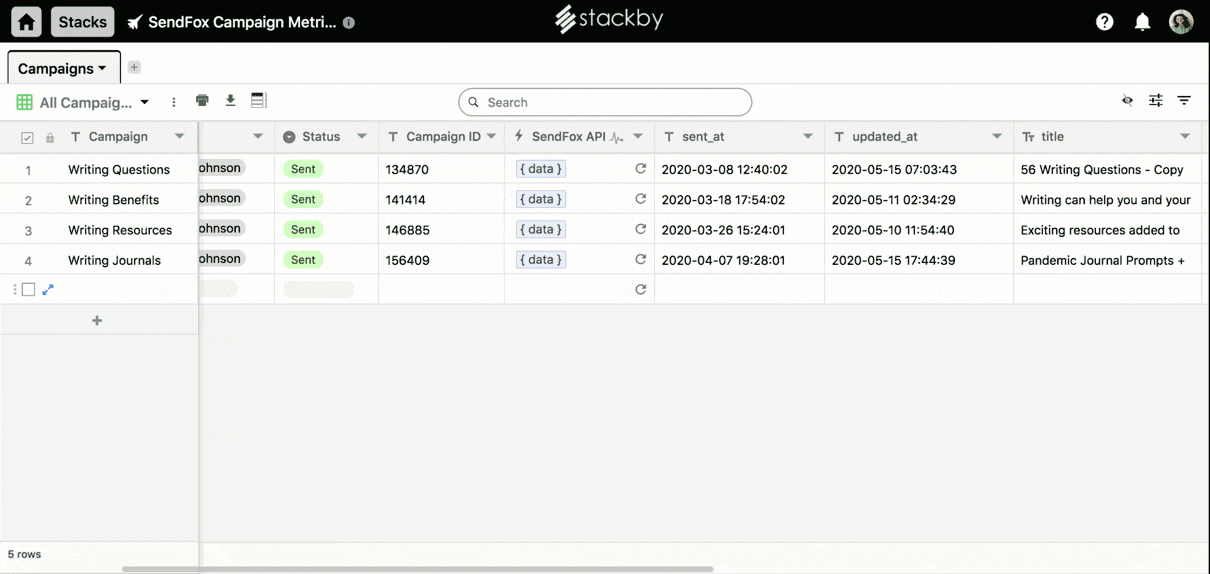
Task: Open the Help question mark icon
Action: (x=1104, y=22)
